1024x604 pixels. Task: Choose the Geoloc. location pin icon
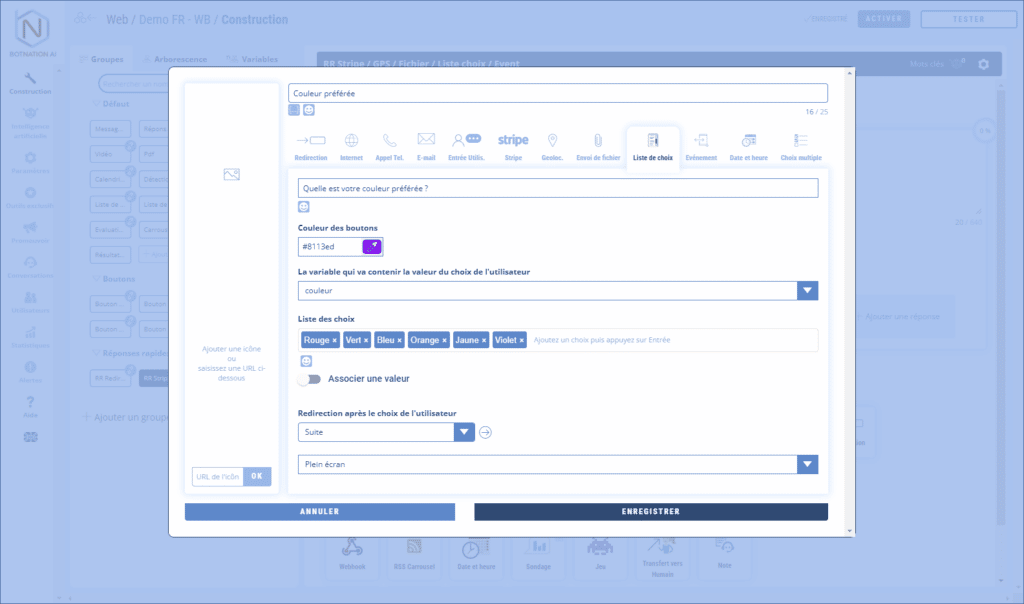552,141
